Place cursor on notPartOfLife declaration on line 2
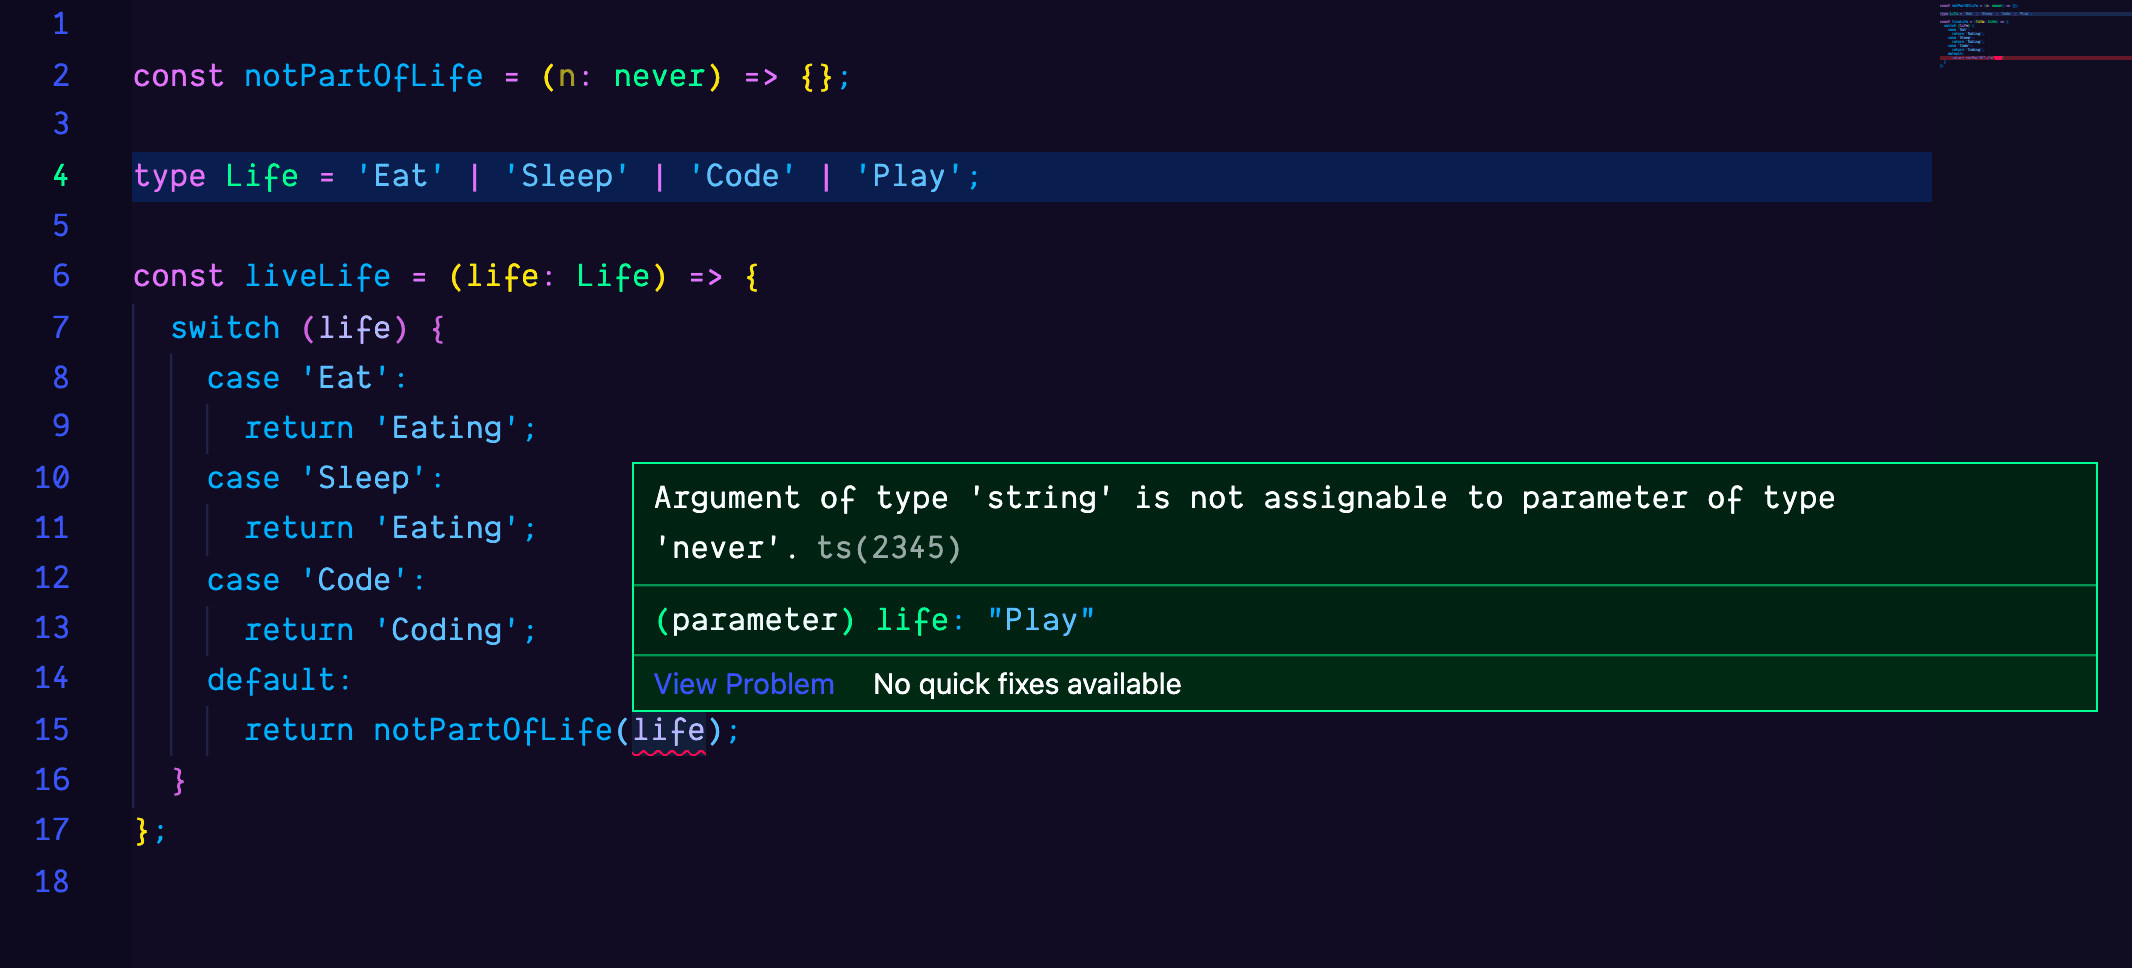Image resolution: width=2132 pixels, height=968 pixels. click(x=363, y=77)
